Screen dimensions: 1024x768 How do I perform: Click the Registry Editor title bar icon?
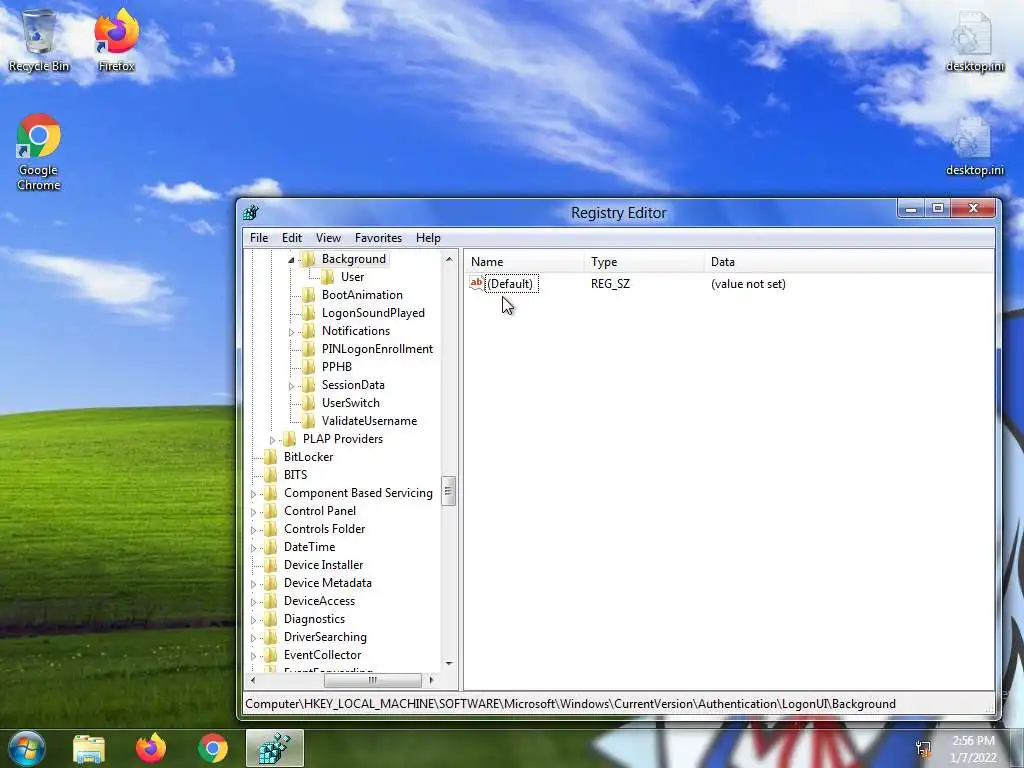[251, 213]
